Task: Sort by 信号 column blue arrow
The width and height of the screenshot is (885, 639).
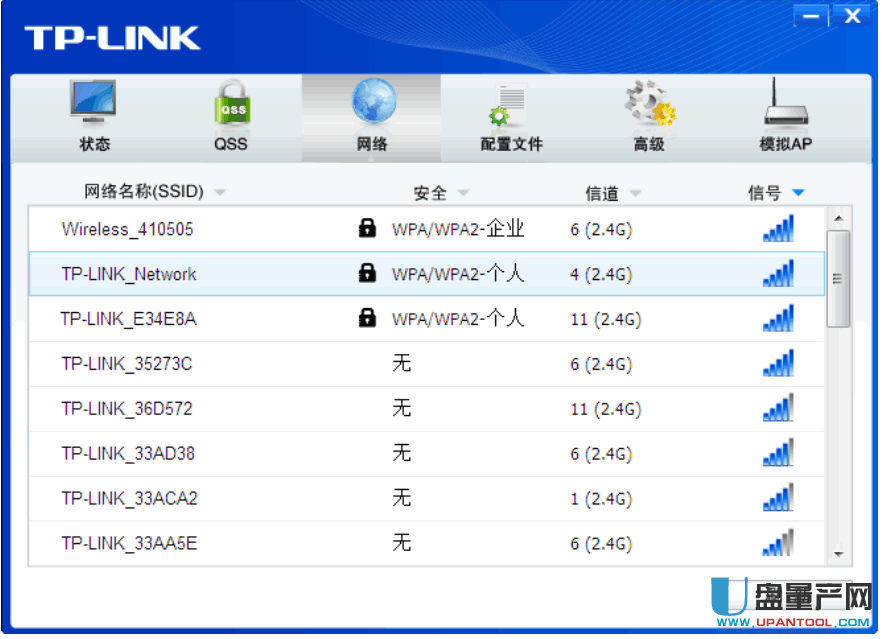Action: 798,193
